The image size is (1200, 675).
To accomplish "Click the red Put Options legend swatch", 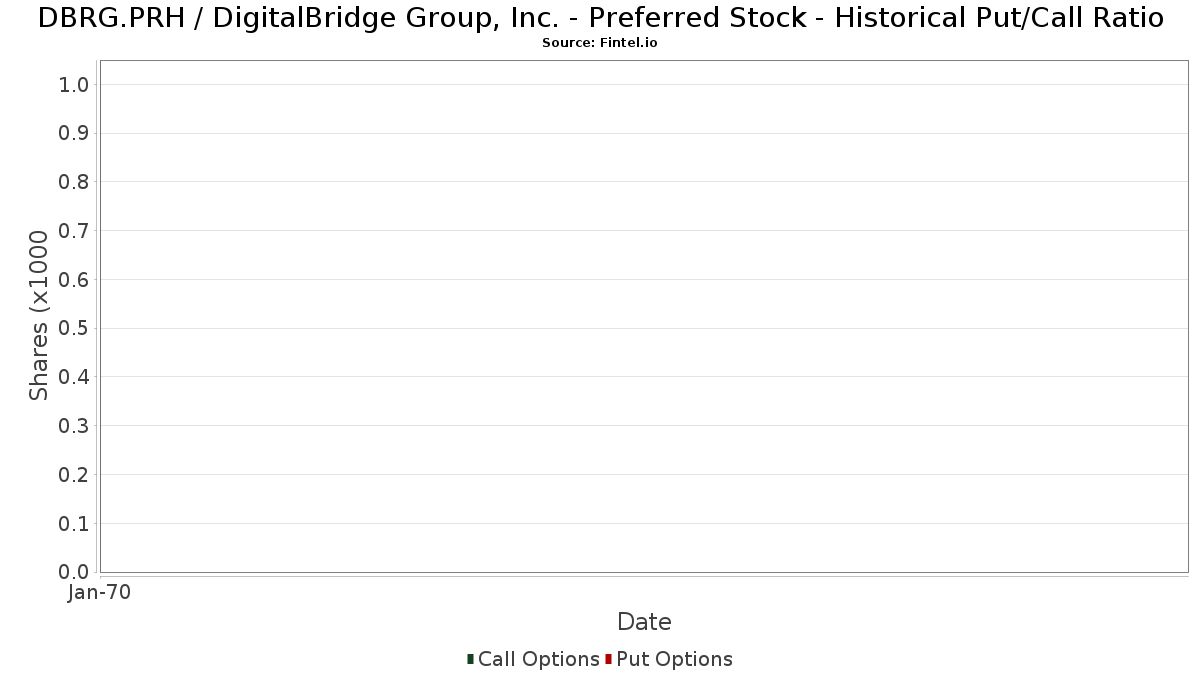I will pos(608,659).
